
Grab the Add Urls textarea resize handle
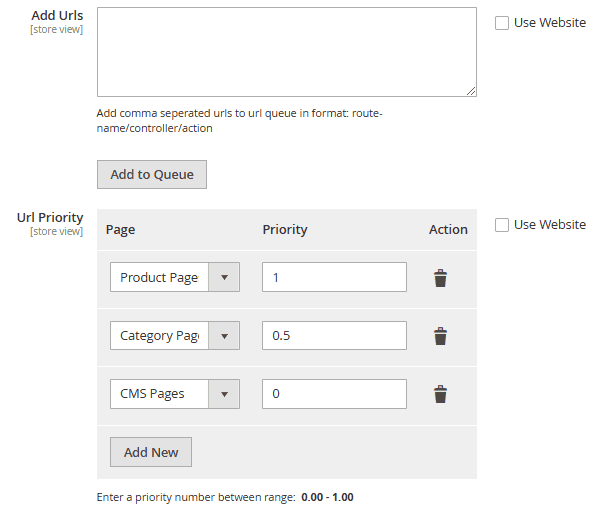[470, 90]
